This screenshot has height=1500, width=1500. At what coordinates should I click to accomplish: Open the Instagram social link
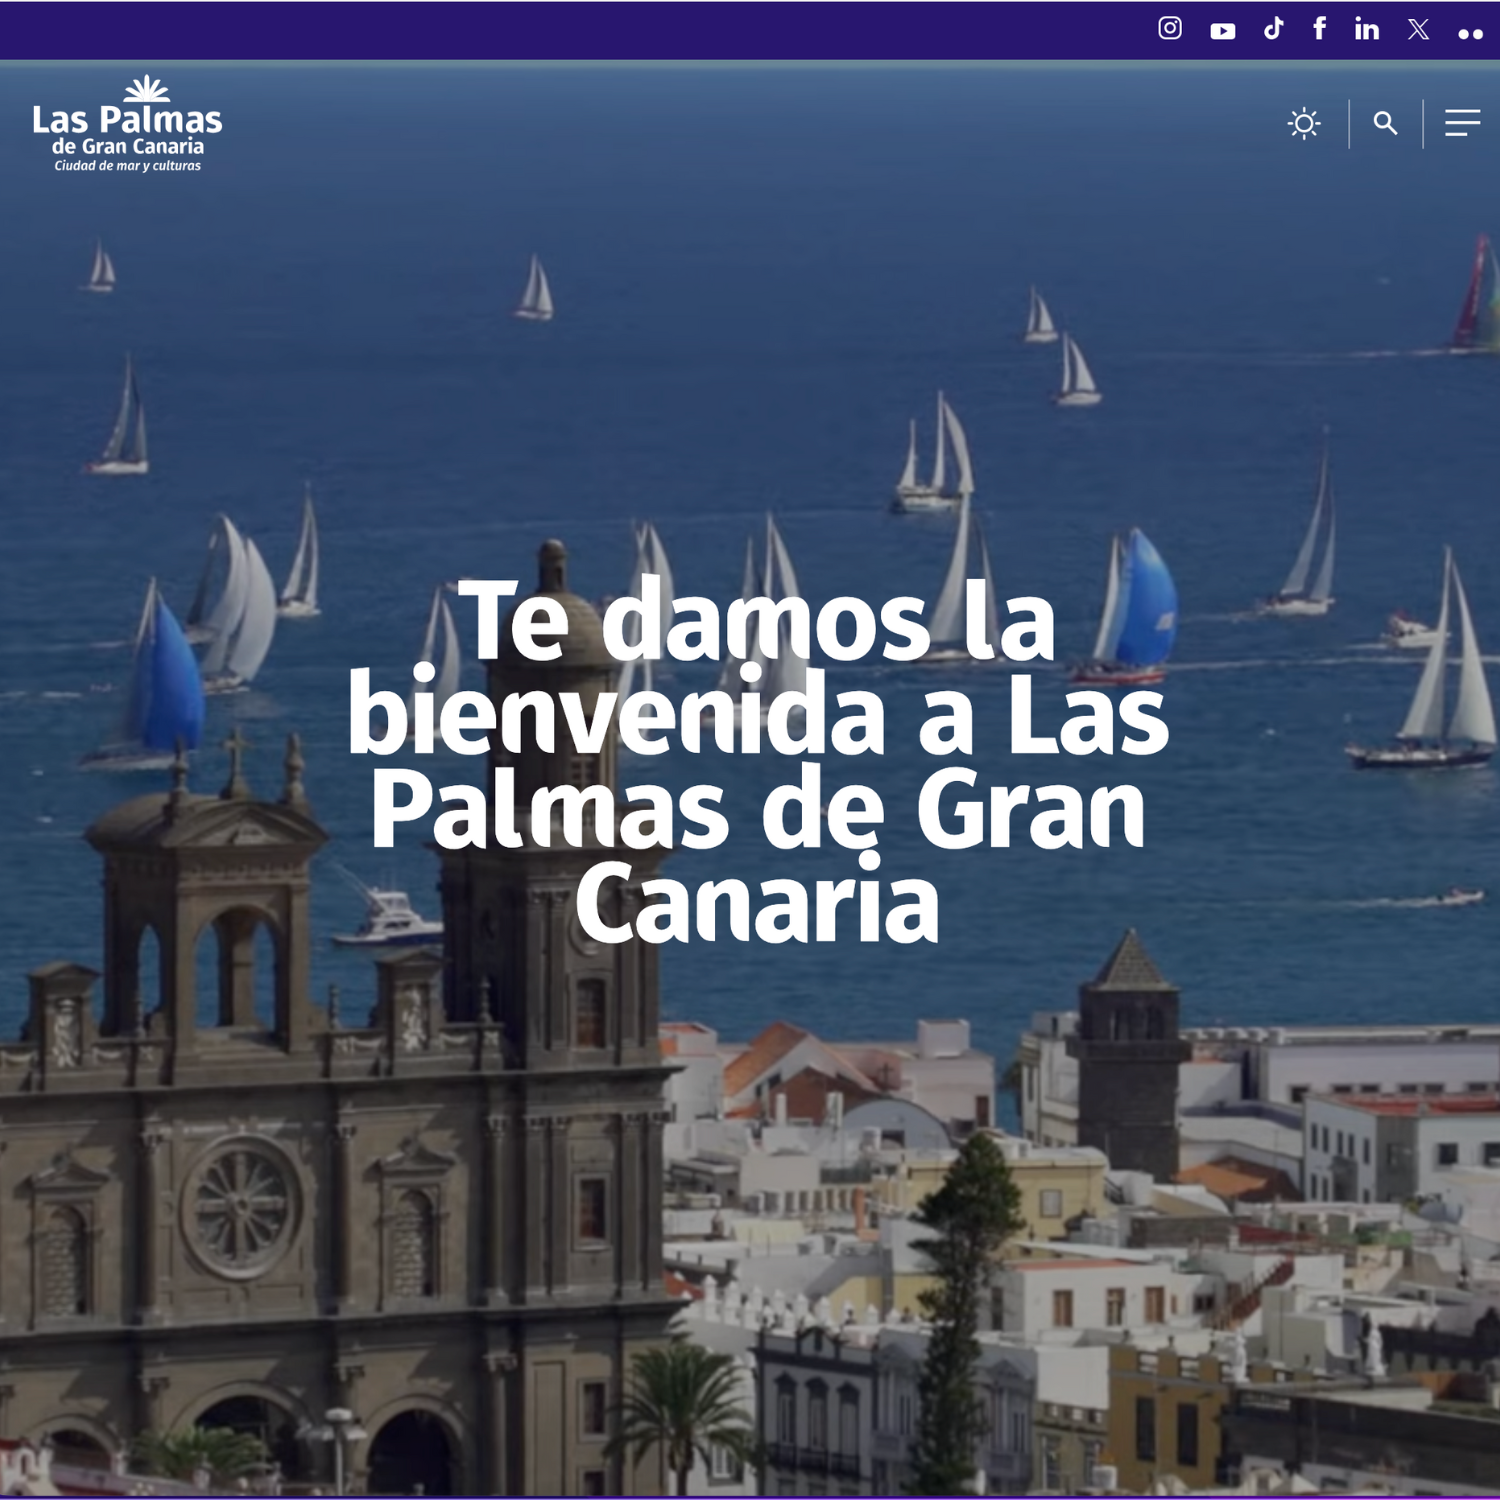pos(1169,28)
